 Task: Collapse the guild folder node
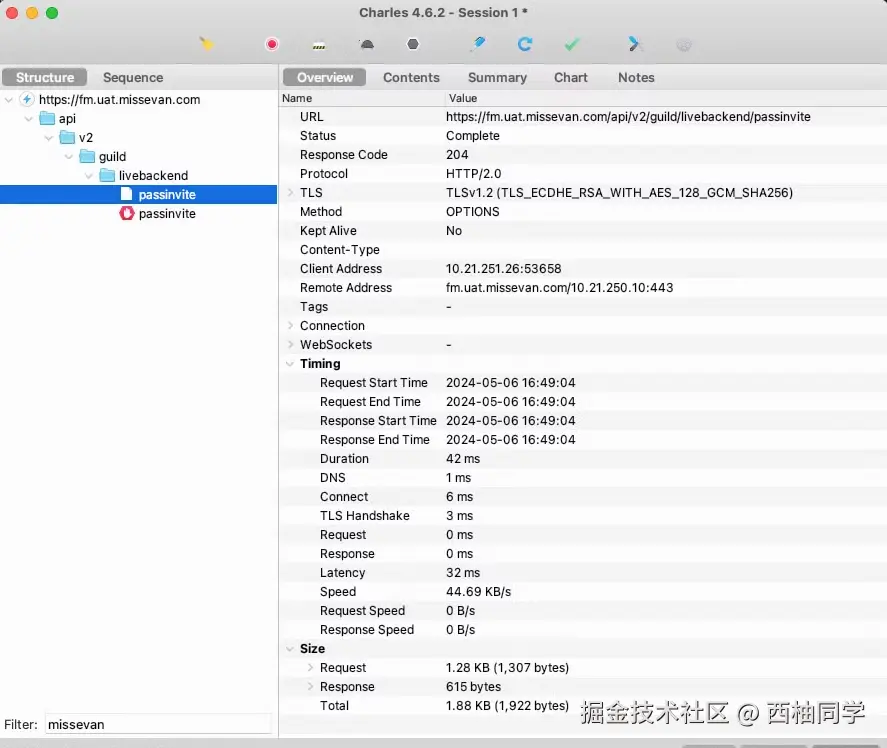click(x=68, y=157)
